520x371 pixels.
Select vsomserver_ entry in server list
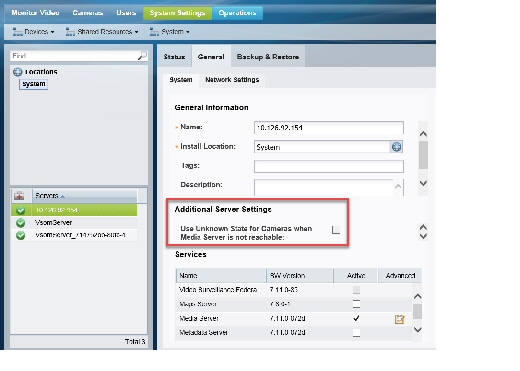tap(74, 235)
